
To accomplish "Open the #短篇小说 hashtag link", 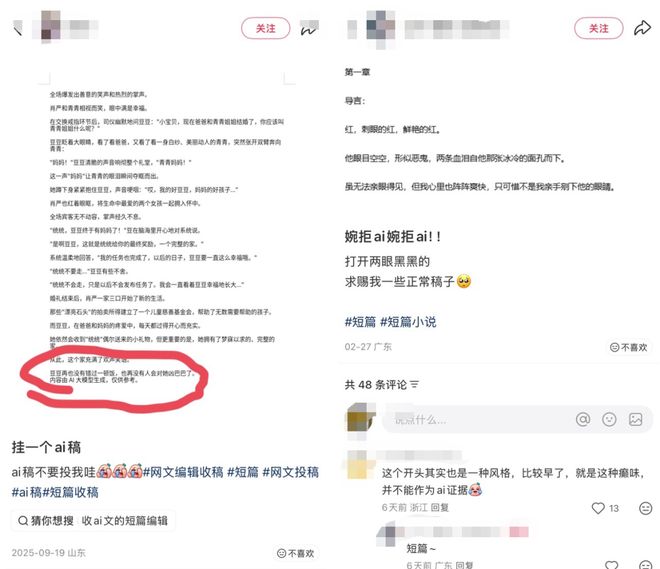I will coord(408,322).
